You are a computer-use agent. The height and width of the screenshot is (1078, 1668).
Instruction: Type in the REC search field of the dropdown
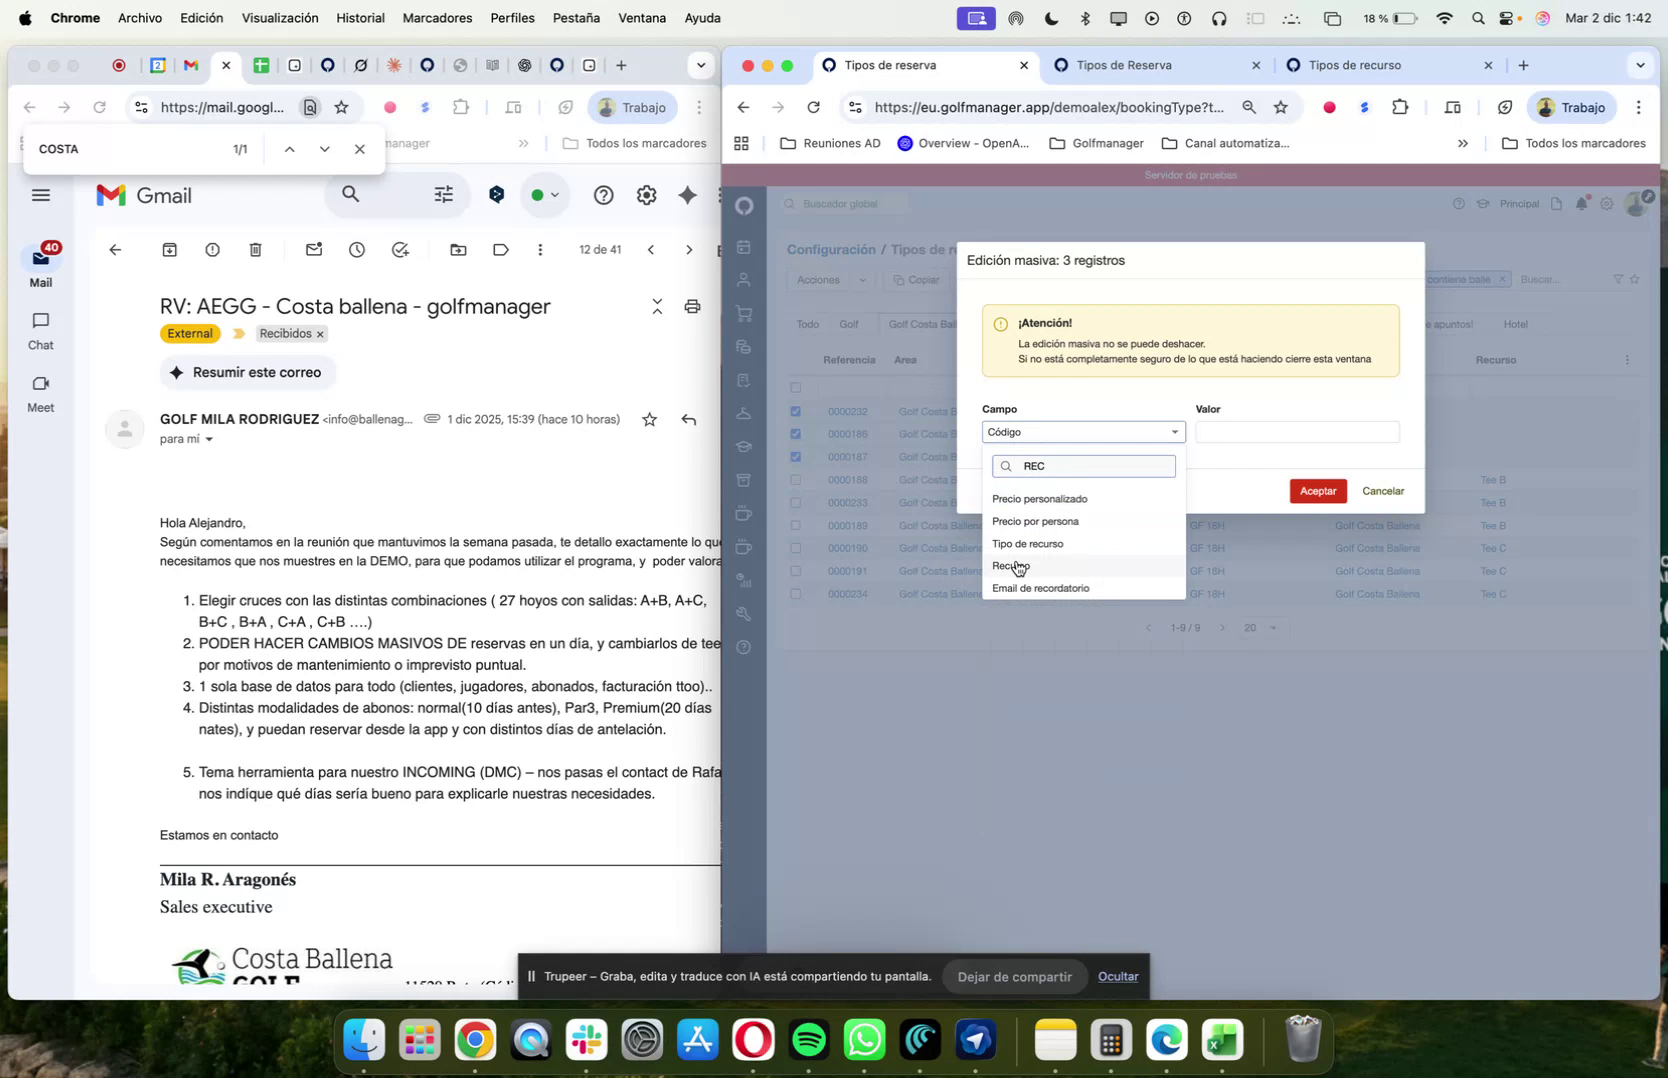[1085, 465]
